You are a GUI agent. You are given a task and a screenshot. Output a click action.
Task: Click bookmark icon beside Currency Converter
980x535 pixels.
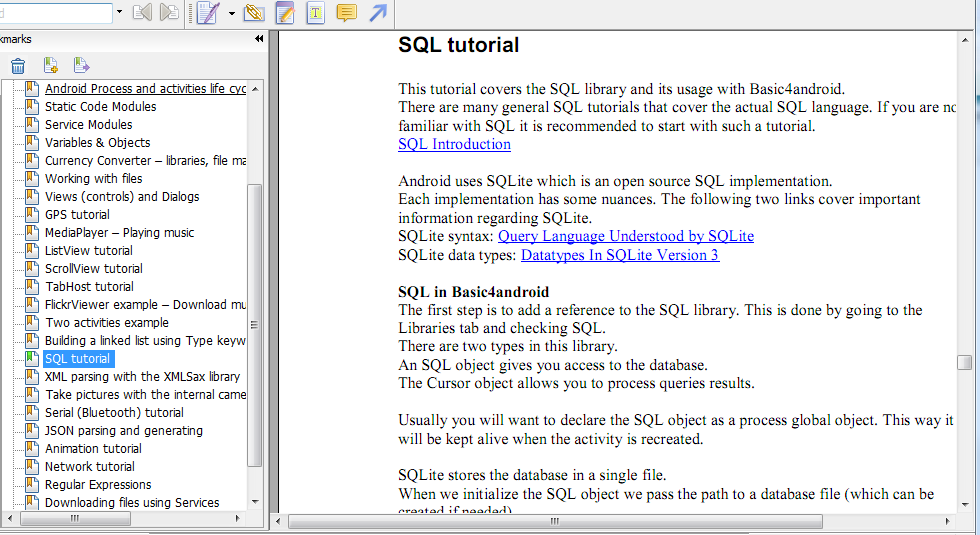(32, 161)
